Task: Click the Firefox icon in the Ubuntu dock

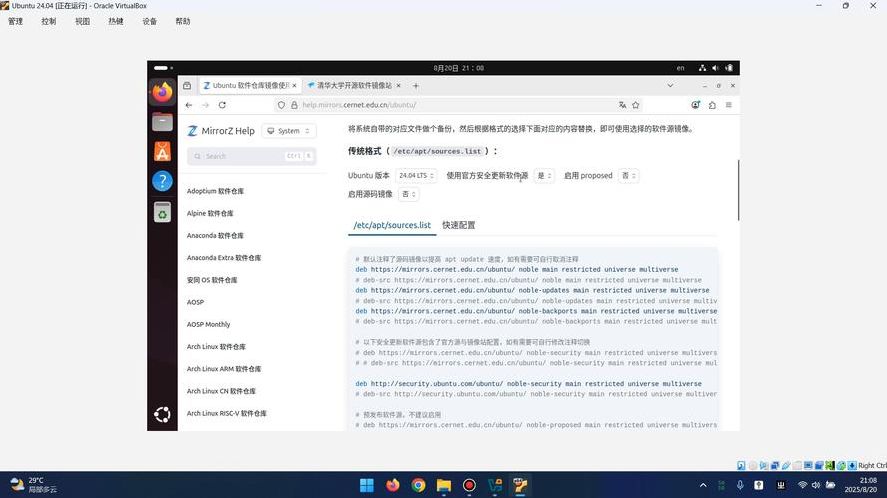Action: (x=162, y=92)
